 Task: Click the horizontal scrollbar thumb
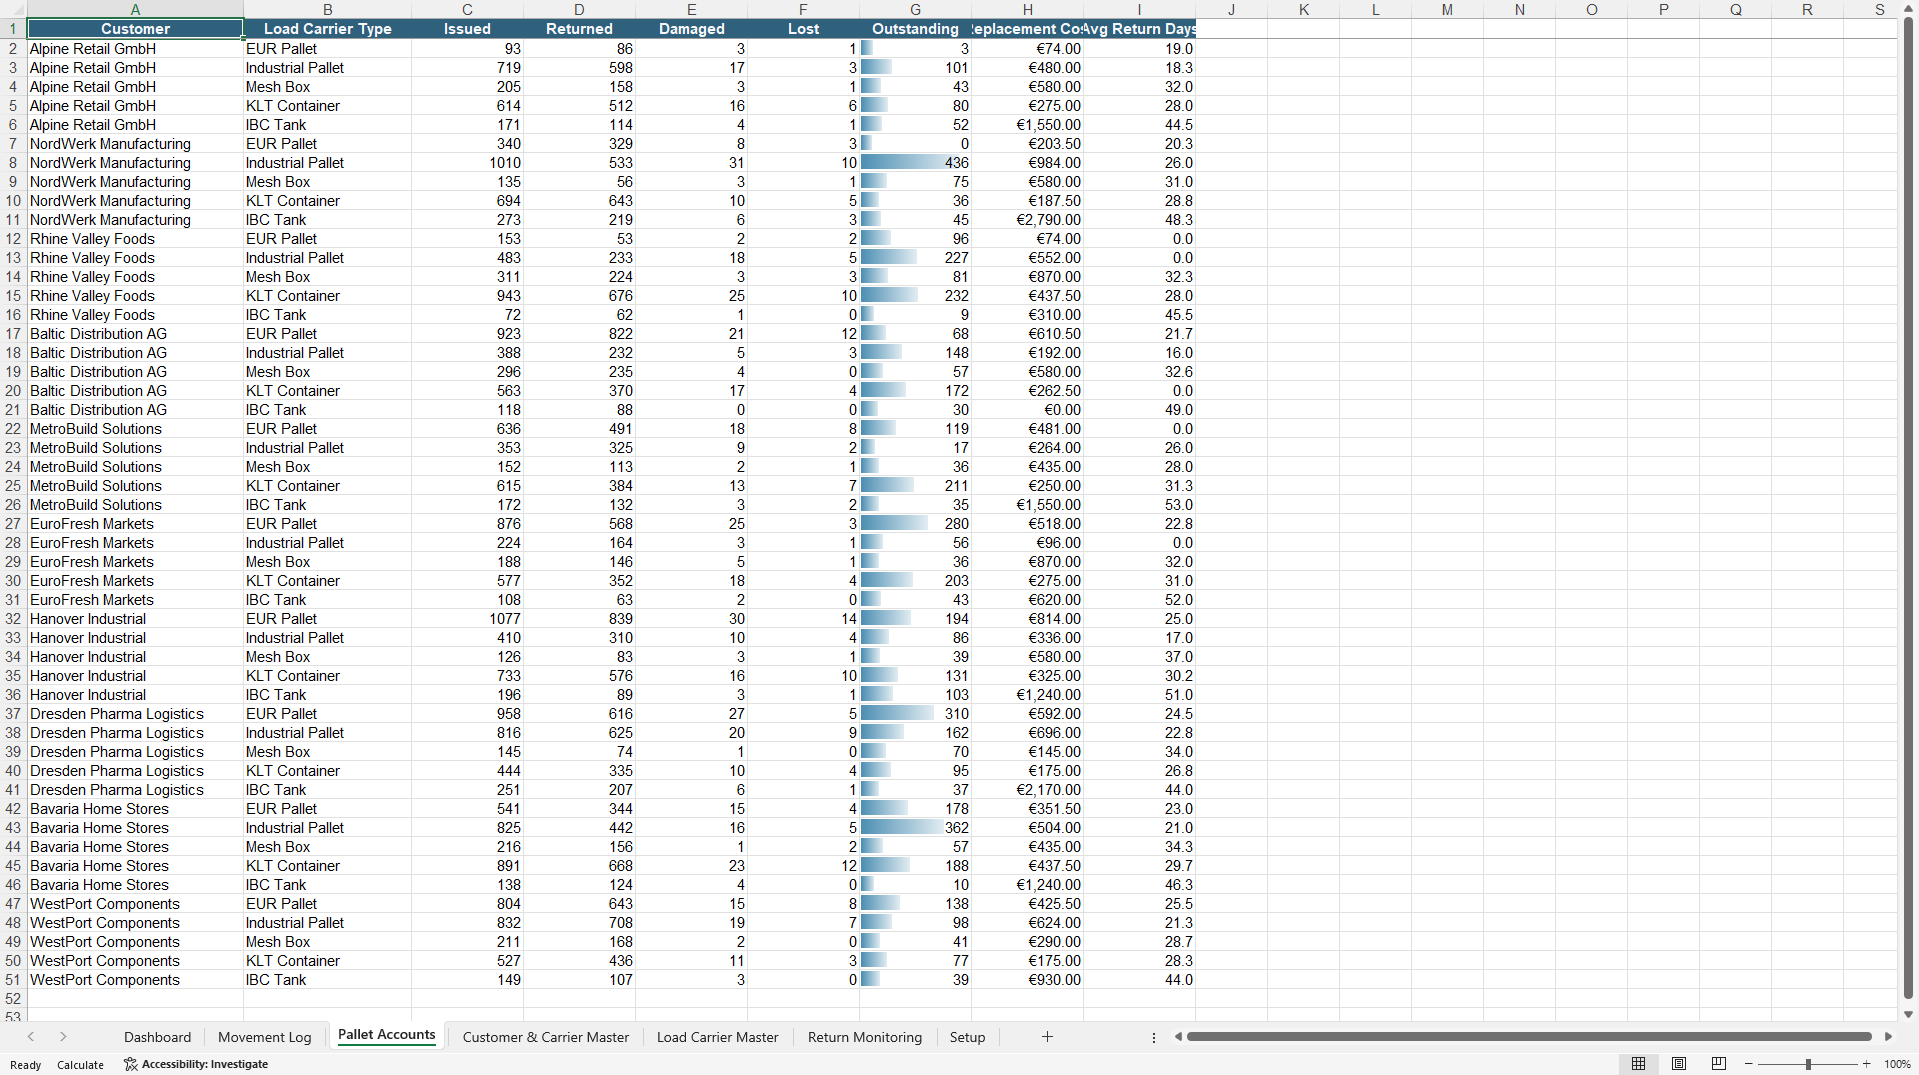(x=1529, y=1037)
